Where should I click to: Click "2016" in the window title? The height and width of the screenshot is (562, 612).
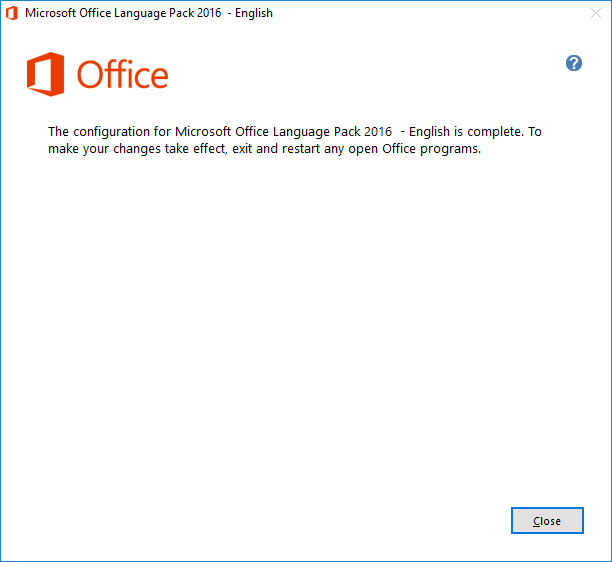pos(208,13)
